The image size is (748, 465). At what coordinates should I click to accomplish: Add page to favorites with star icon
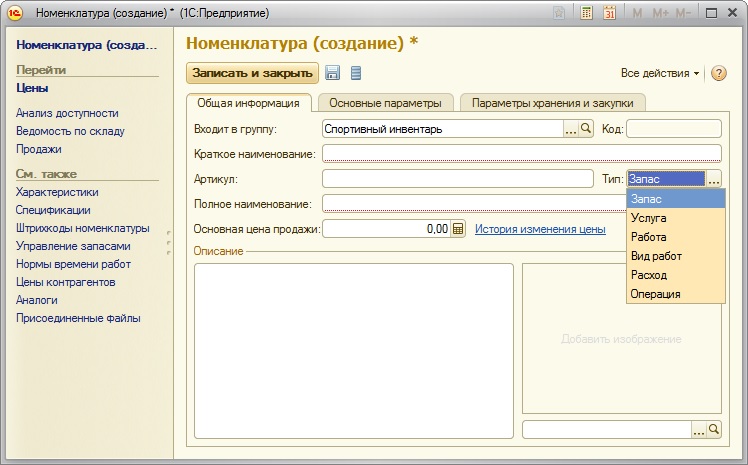tap(559, 13)
